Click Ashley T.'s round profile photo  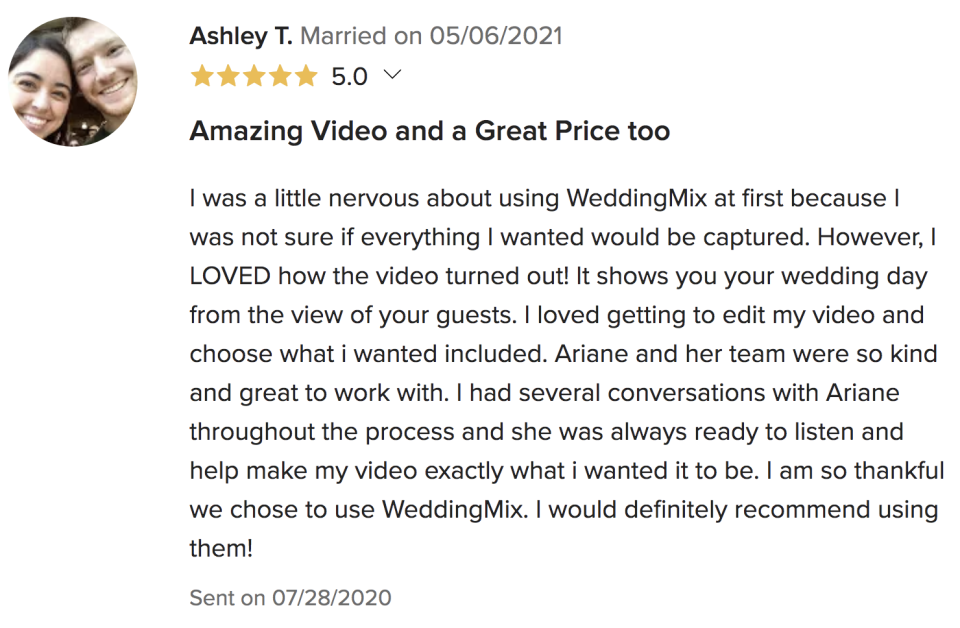tap(73, 82)
